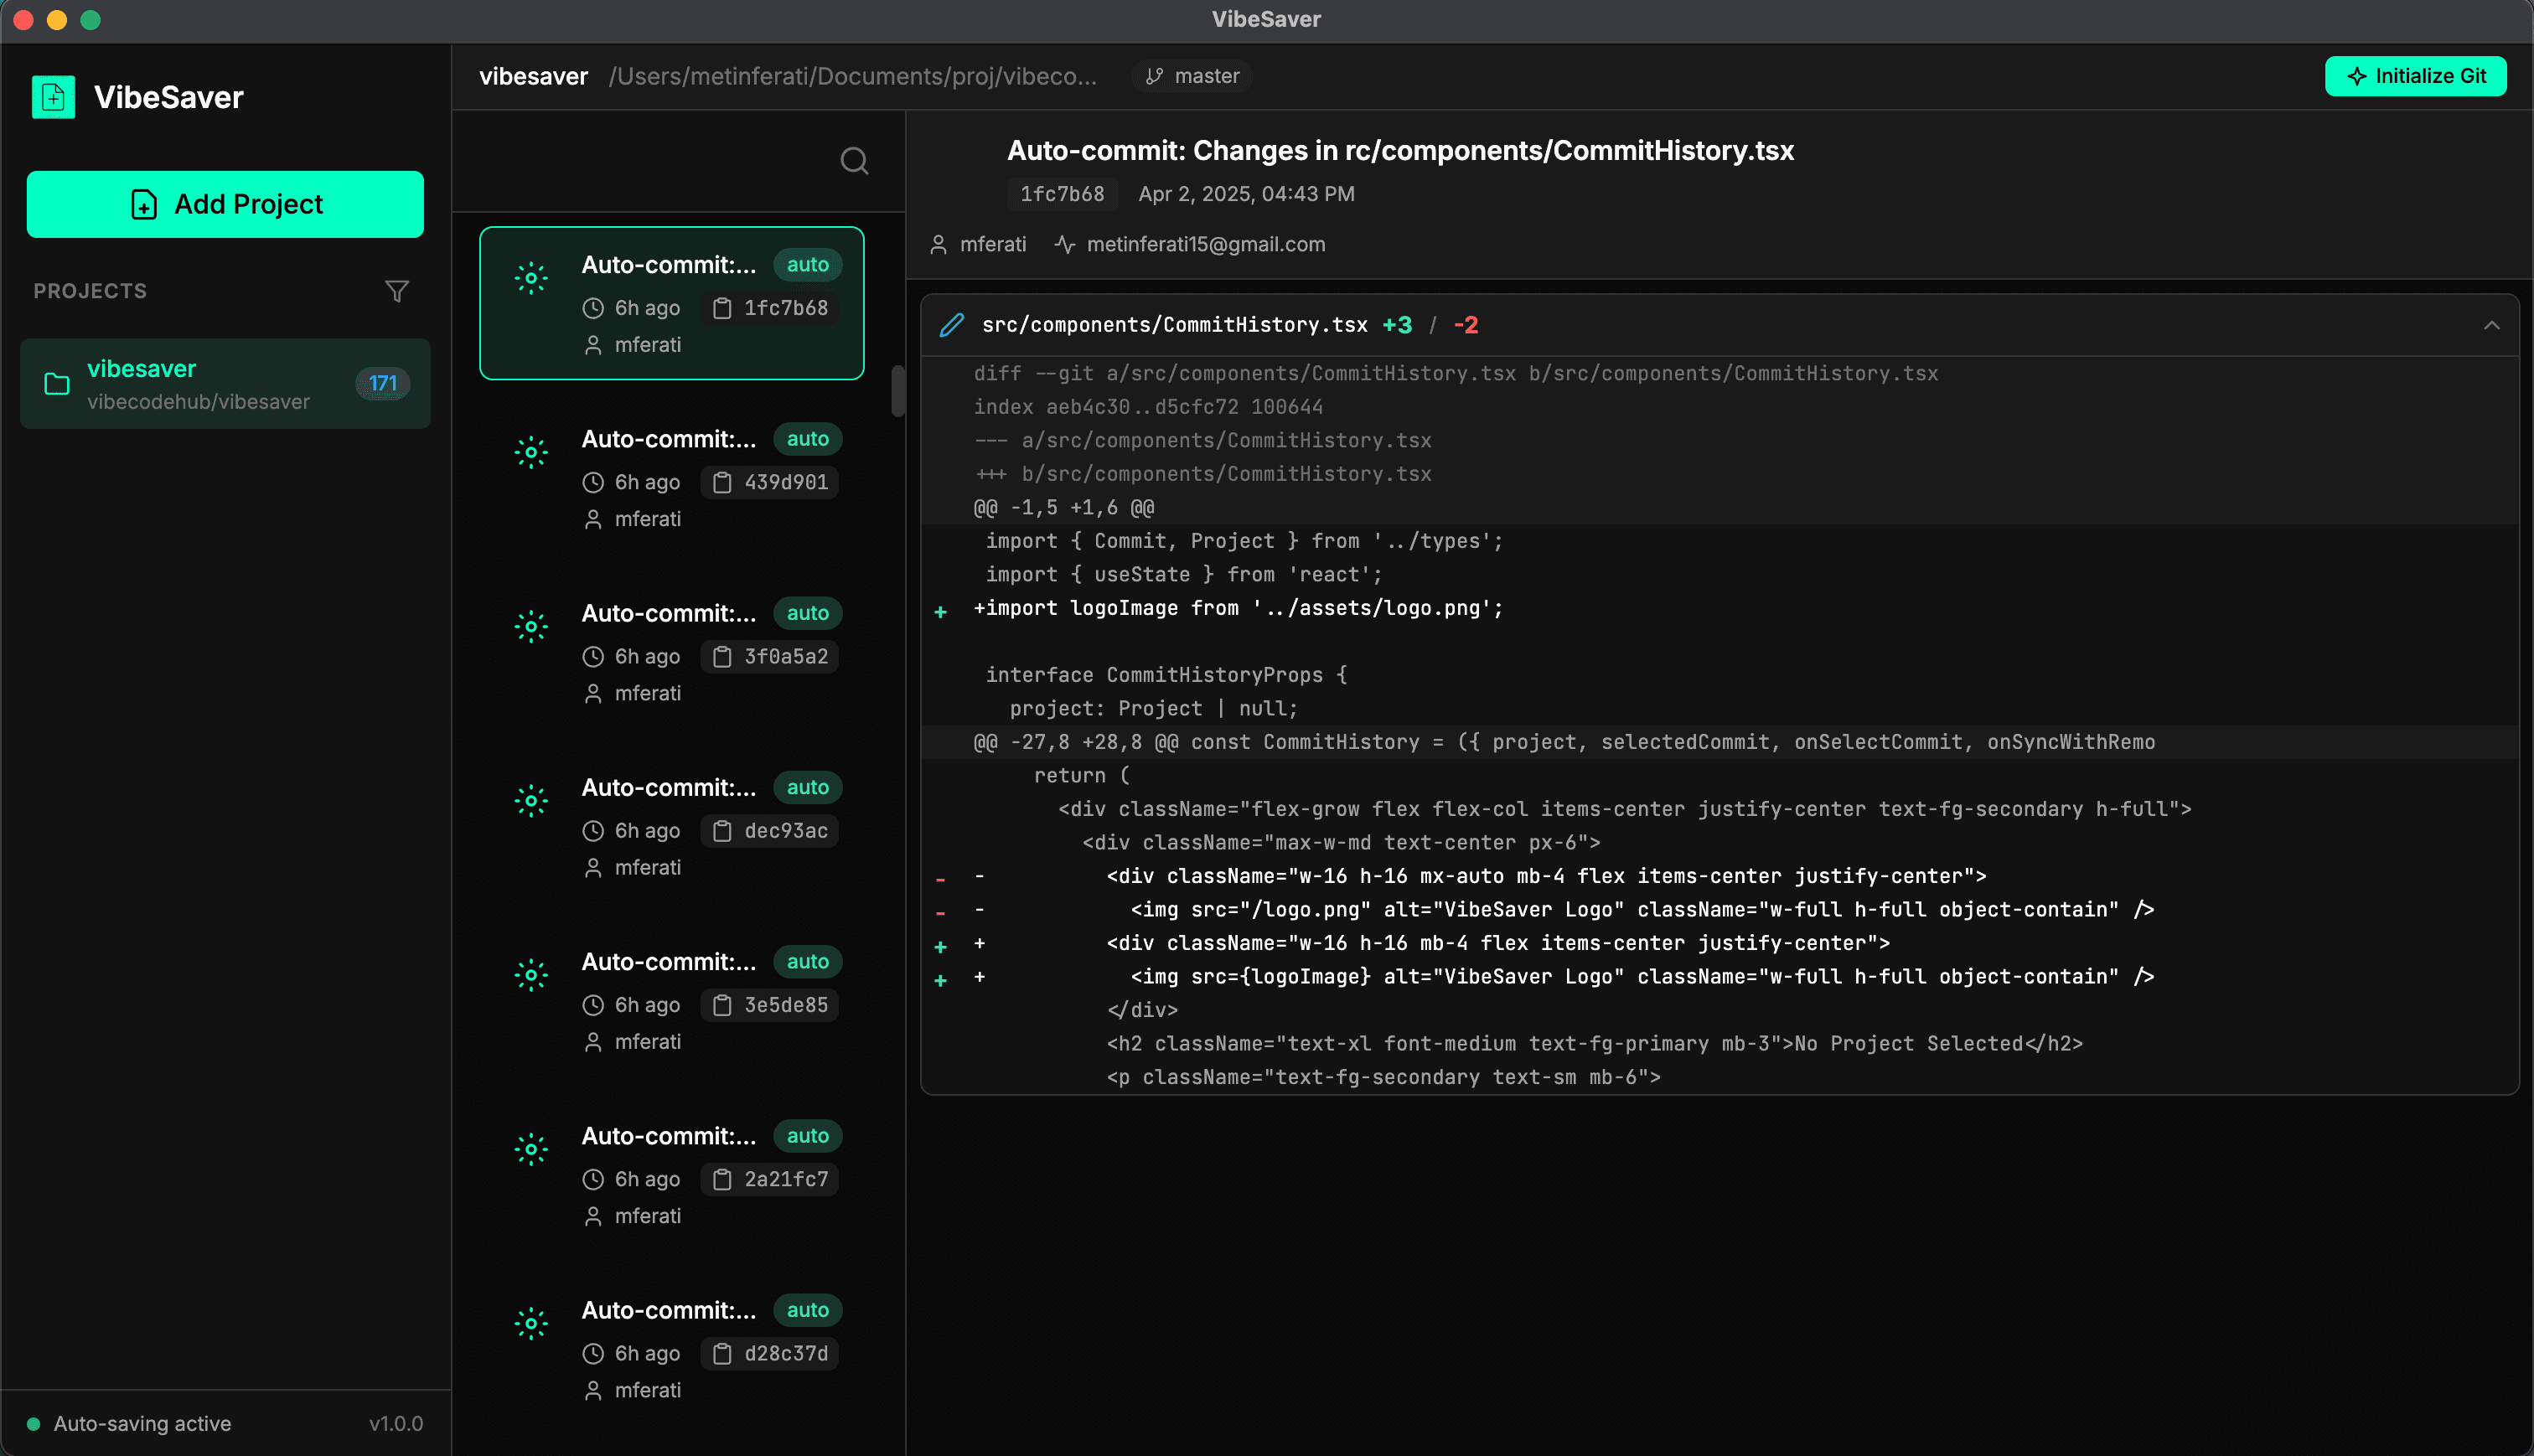Click the sun icon on commit dec93ac
Image resolution: width=2534 pixels, height=1456 pixels.
[531, 801]
